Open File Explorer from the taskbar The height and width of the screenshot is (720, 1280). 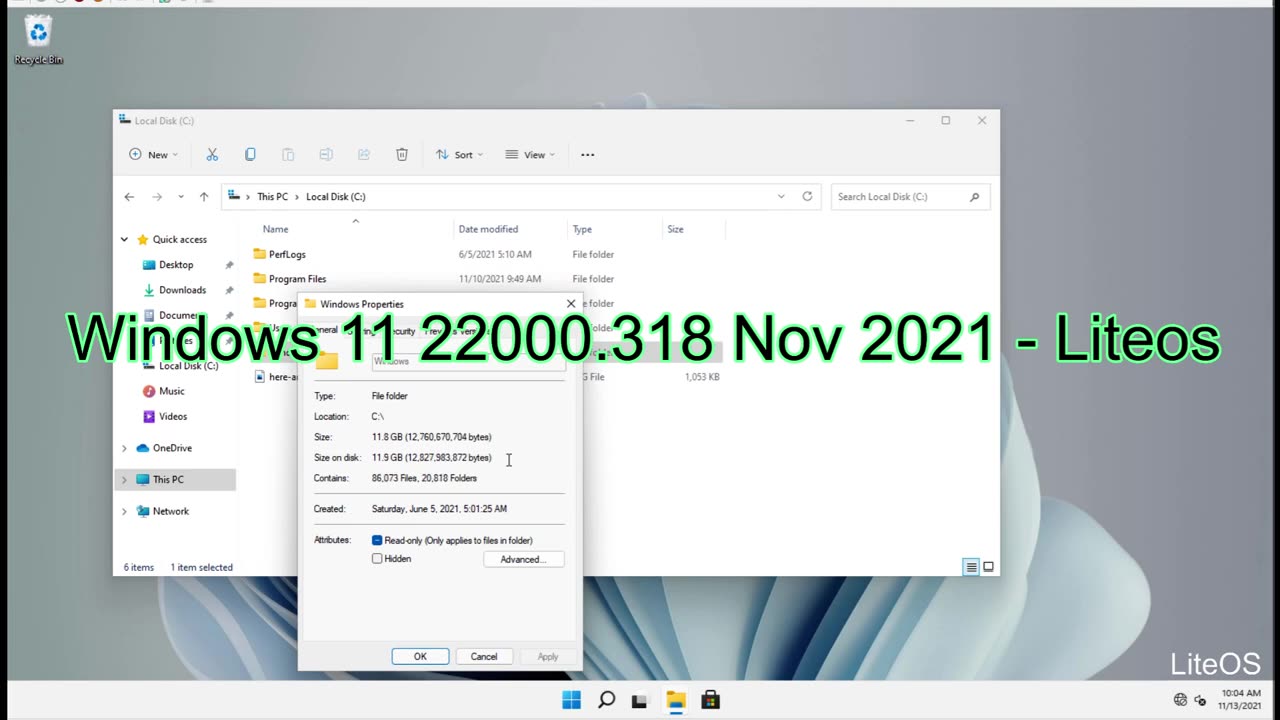(x=676, y=700)
